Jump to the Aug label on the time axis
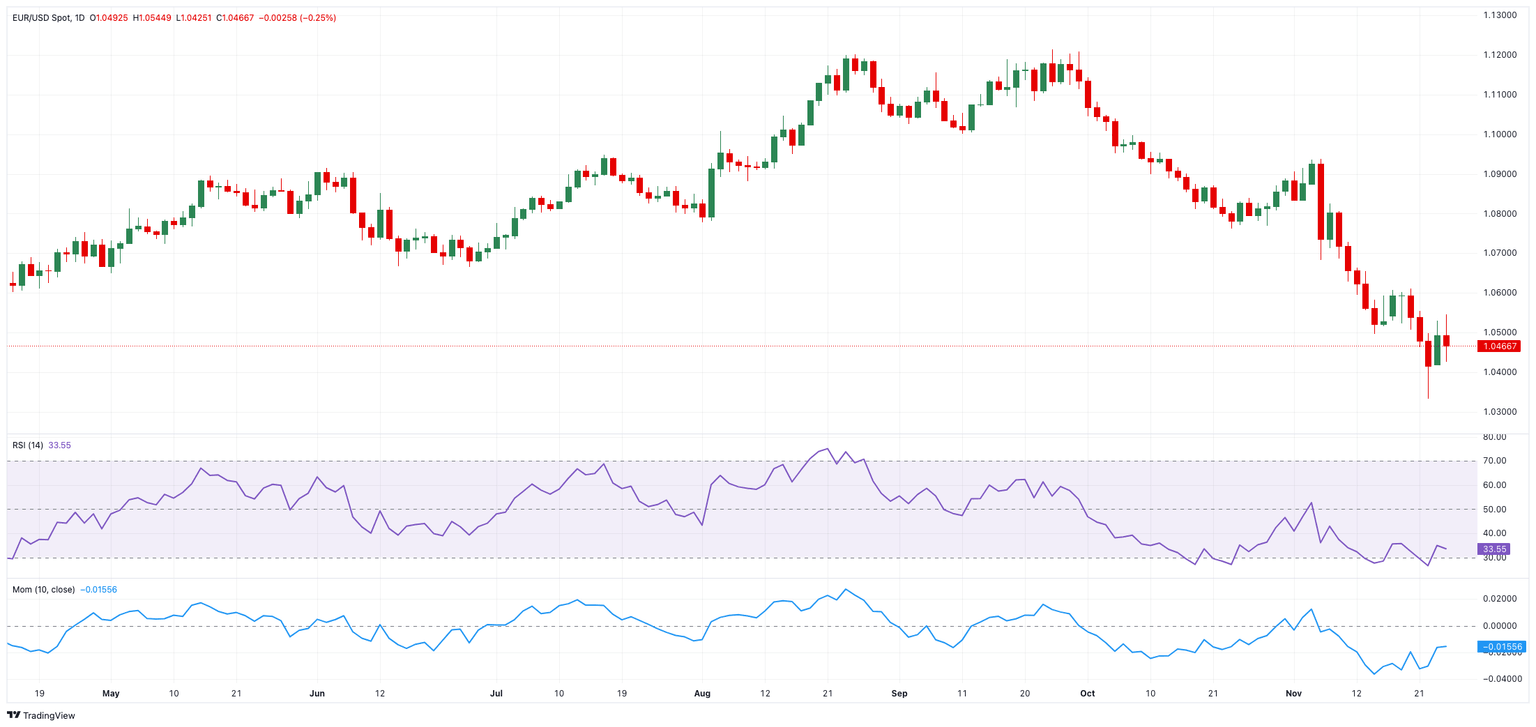Image resolution: width=1536 pixels, height=727 pixels. 702,693
